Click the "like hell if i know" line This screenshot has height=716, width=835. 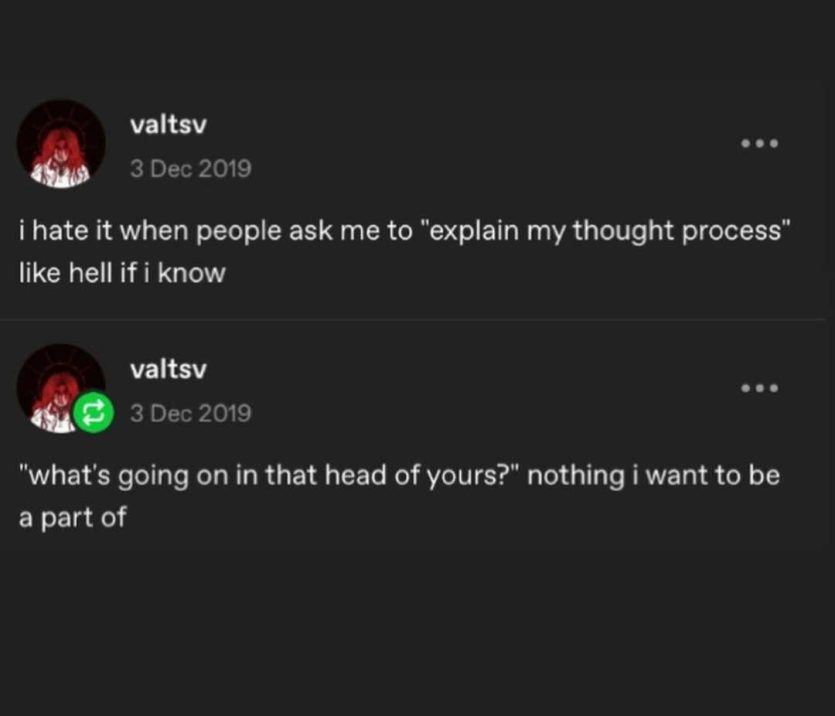(x=122, y=273)
